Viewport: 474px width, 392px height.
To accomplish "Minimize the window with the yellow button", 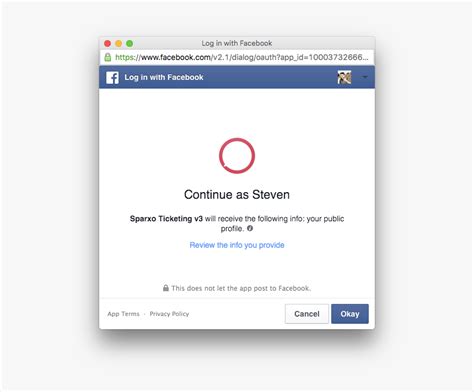I will coord(118,43).
